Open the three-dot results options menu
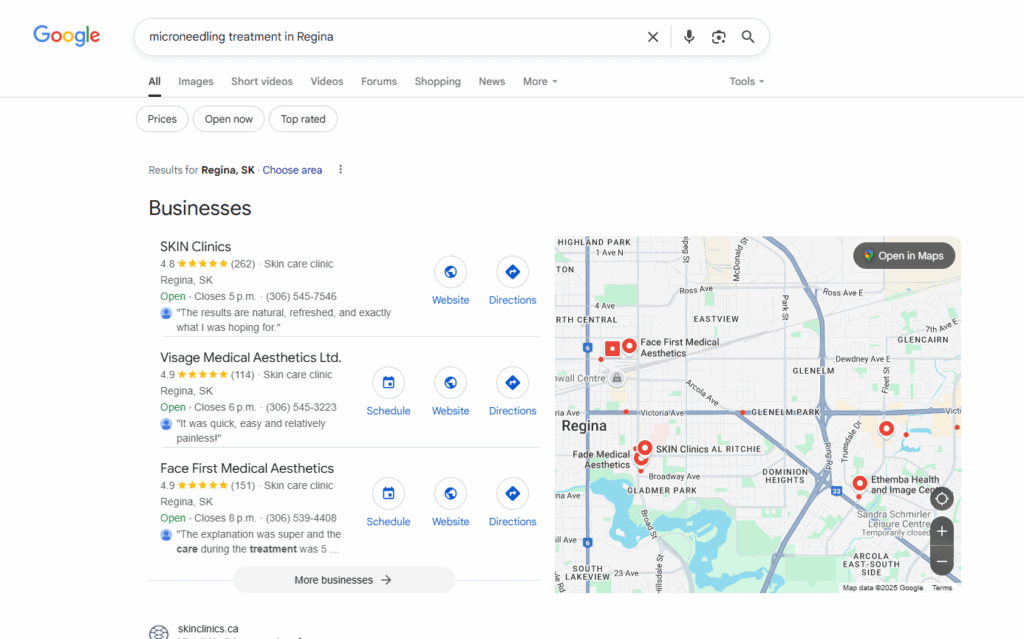 click(x=340, y=170)
